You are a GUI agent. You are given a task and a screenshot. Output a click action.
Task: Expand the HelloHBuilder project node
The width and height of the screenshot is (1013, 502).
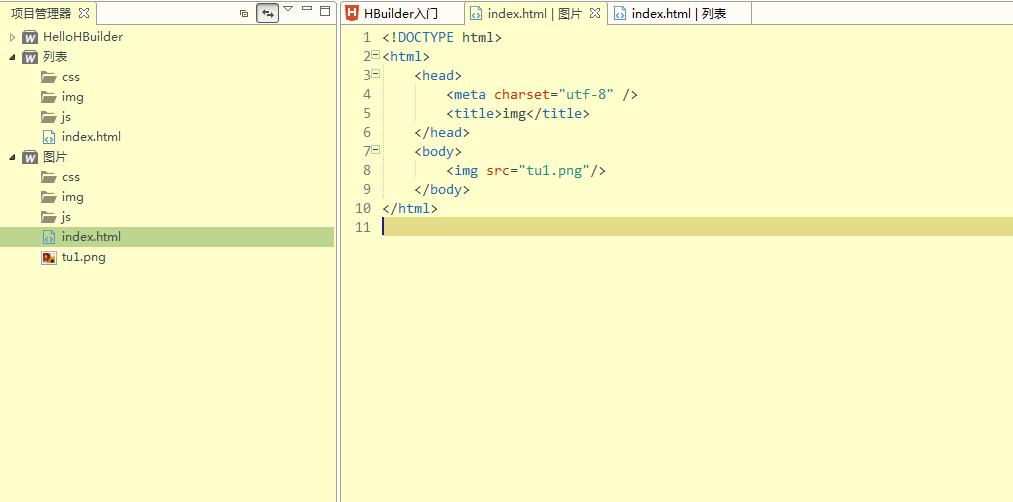pyautogui.click(x=12, y=37)
